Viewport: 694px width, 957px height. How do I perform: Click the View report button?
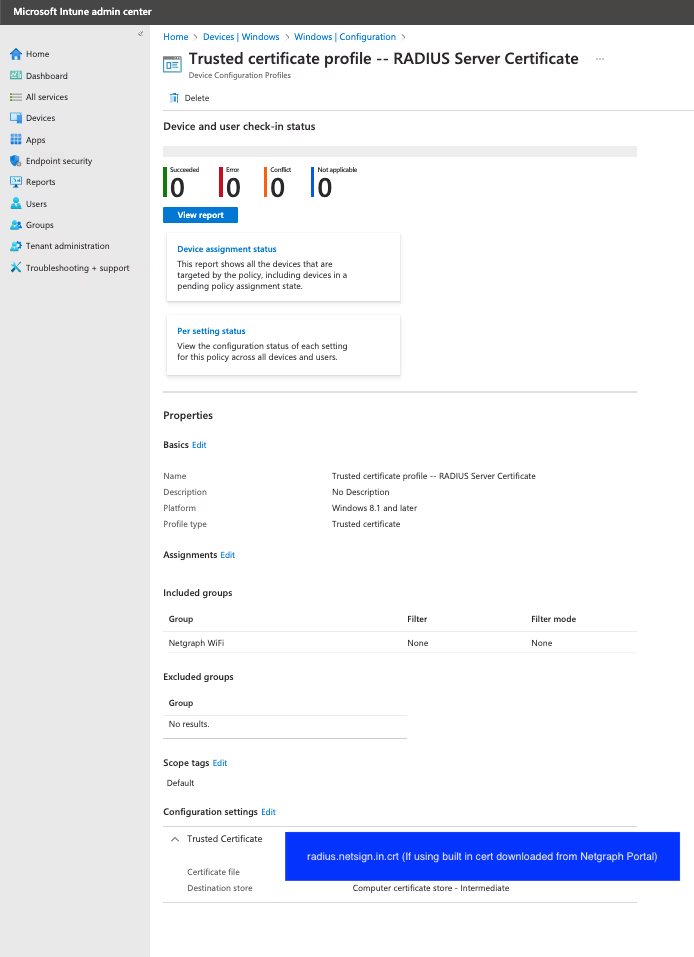pyautogui.click(x=200, y=215)
